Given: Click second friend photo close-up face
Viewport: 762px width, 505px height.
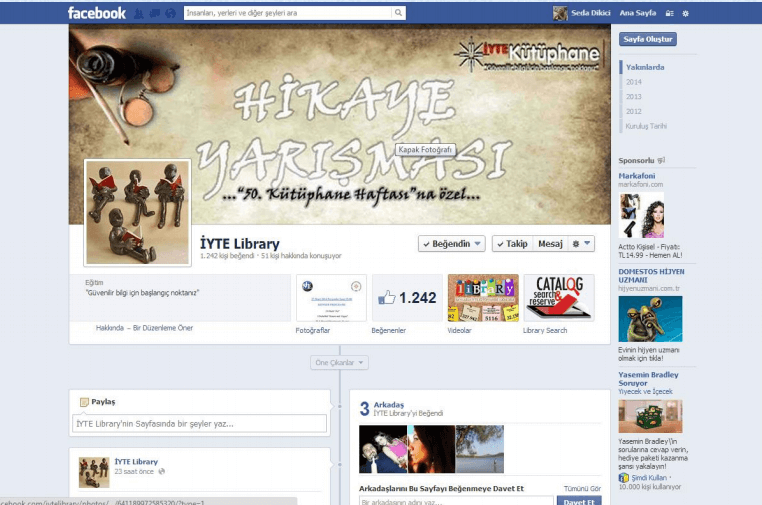Looking at the screenshot, I should pyautogui.click(x=431, y=449).
